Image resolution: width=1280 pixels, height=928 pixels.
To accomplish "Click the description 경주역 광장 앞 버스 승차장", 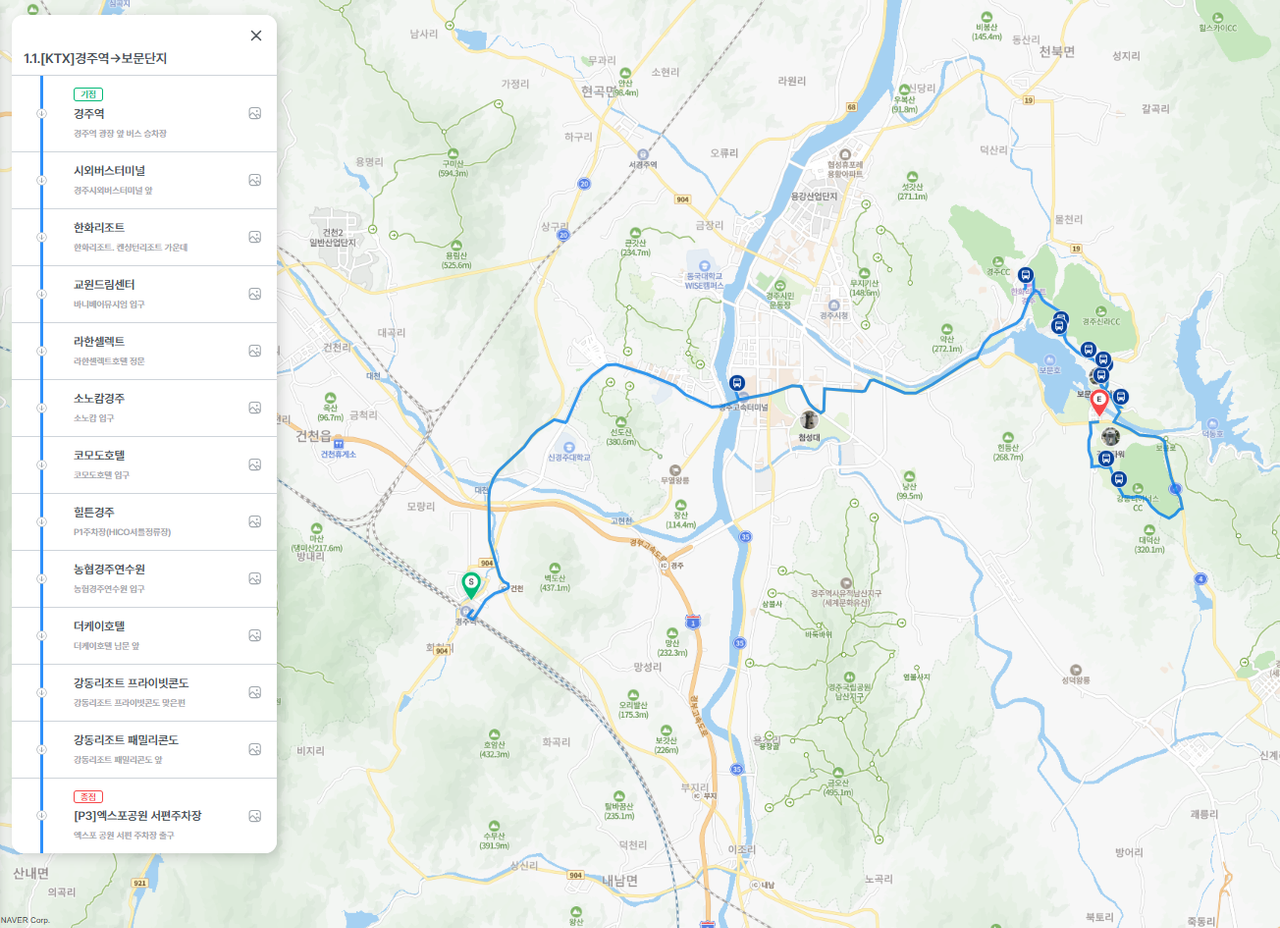I will click(x=119, y=134).
